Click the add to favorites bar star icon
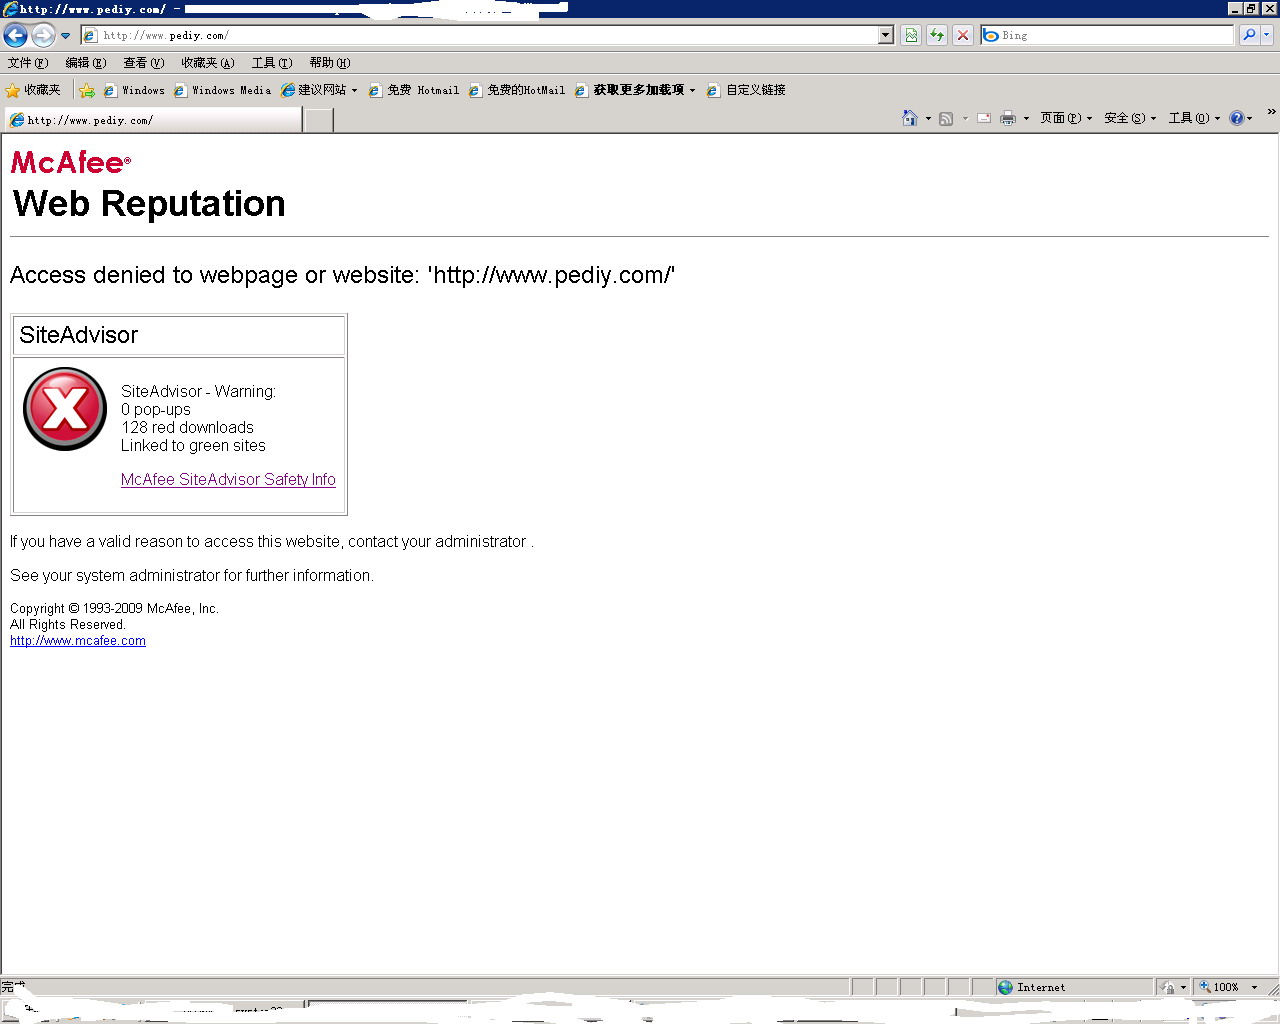The width and height of the screenshot is (1280, 1024). [x=87, y=90]
